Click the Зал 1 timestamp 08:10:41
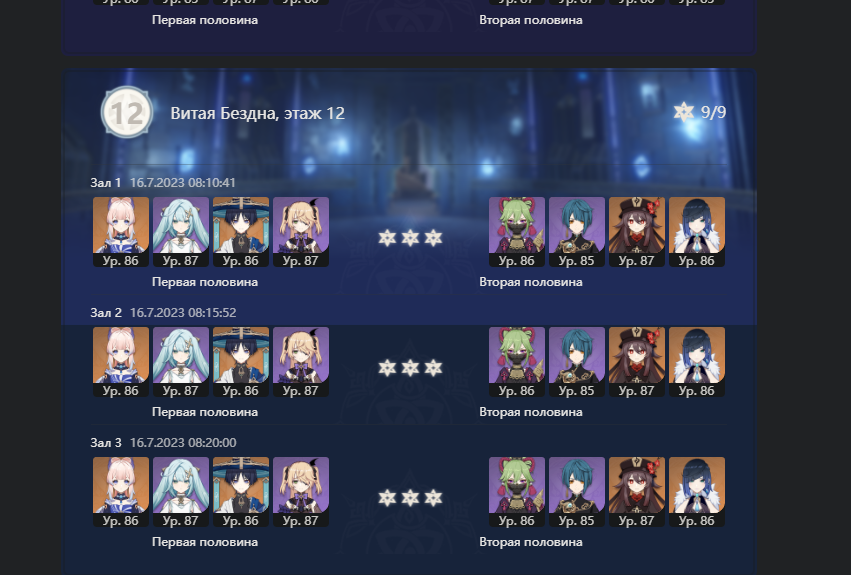851x575 pixels. point(183,182)
